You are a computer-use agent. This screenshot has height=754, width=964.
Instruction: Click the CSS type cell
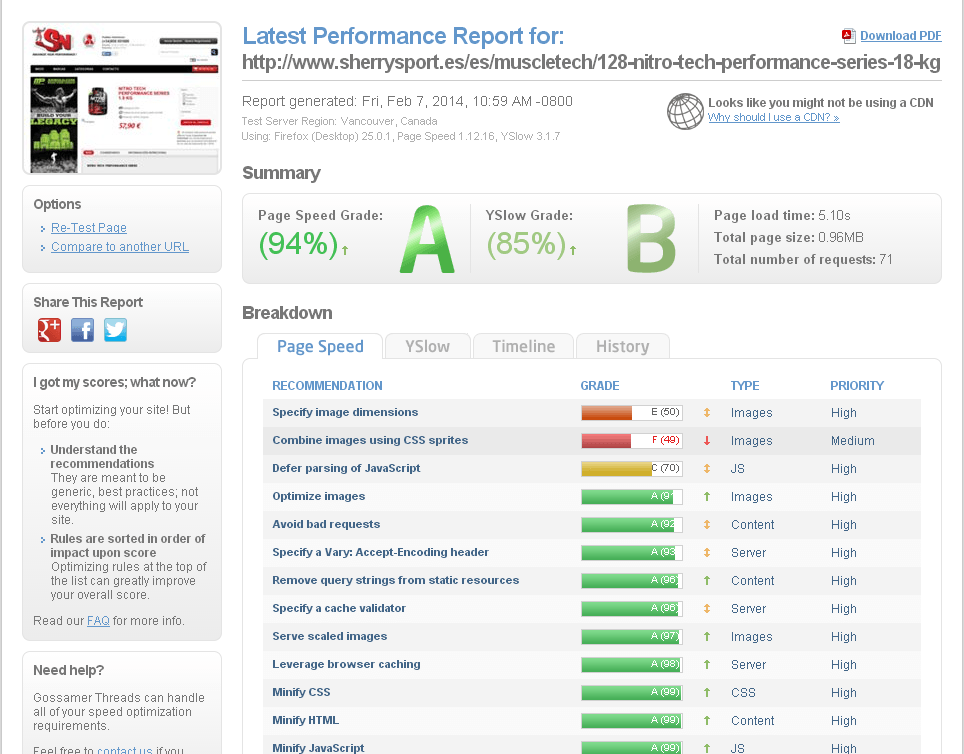(x=743, y=692)
